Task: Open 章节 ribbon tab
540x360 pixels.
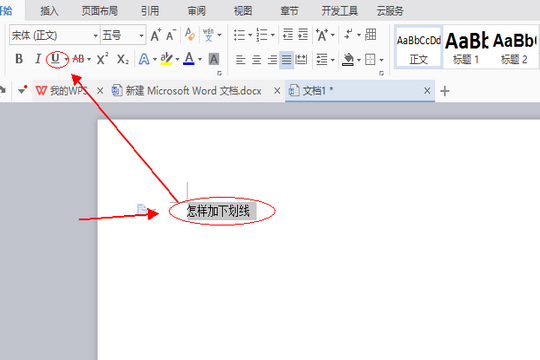Action: click(289, 11)
